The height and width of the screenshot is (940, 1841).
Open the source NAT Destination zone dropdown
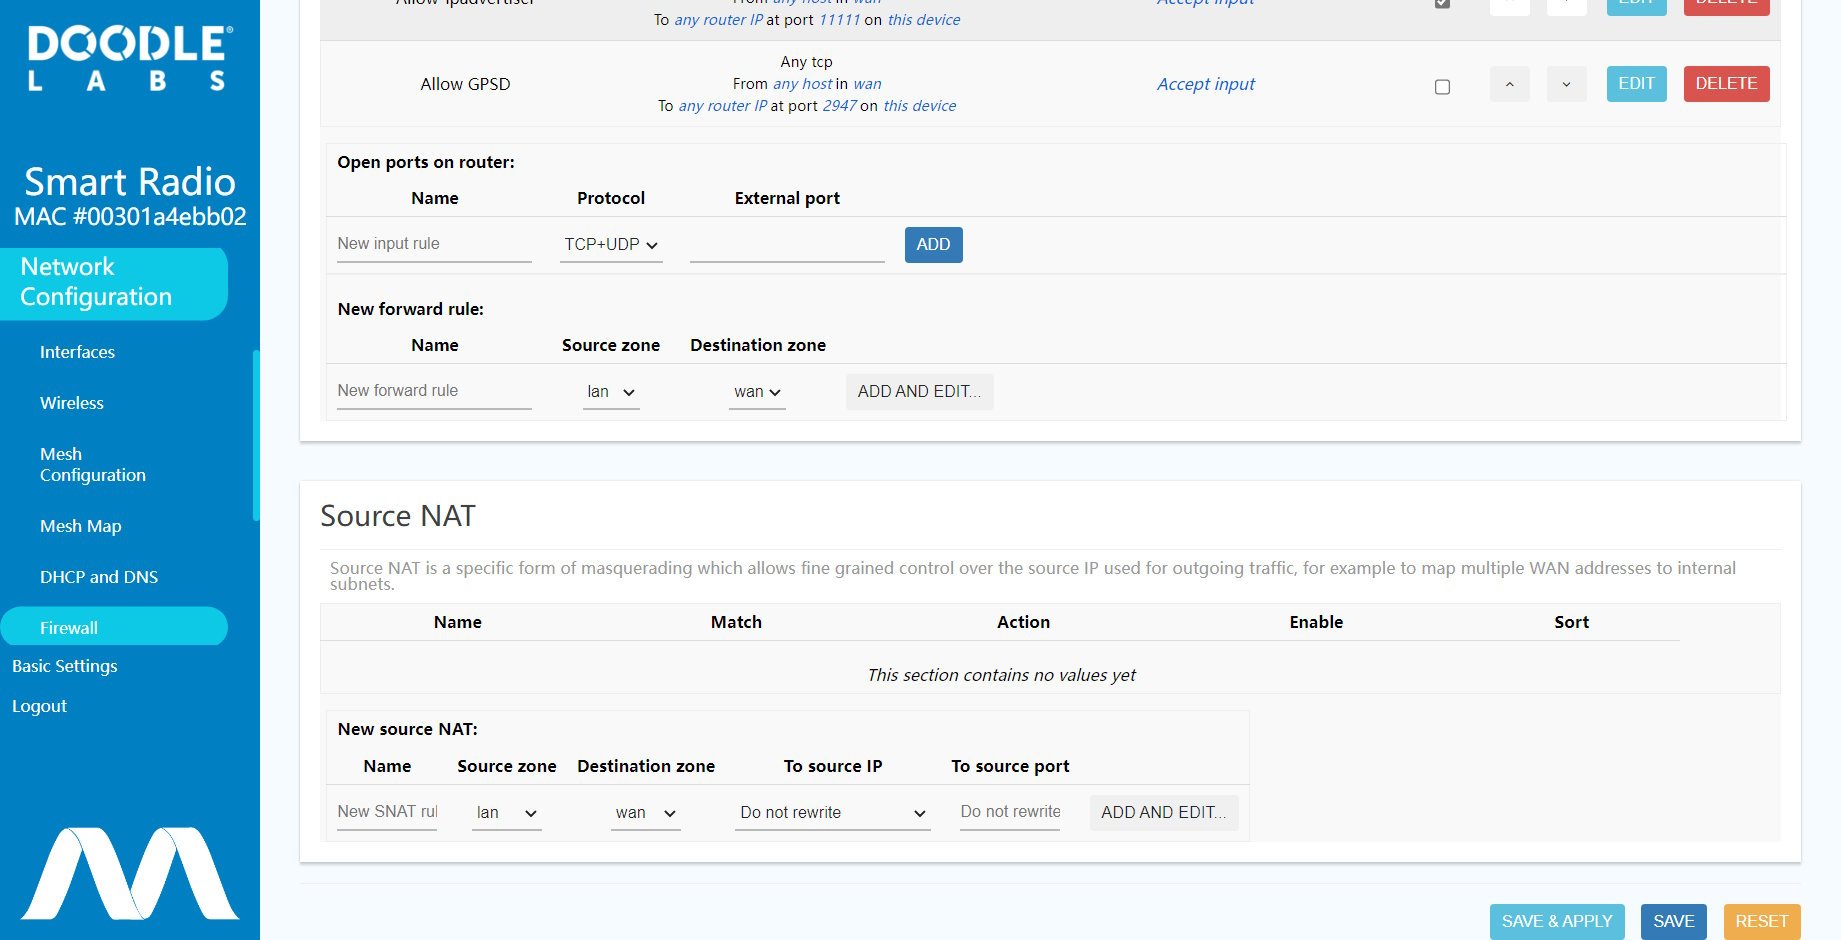point(646,813)
